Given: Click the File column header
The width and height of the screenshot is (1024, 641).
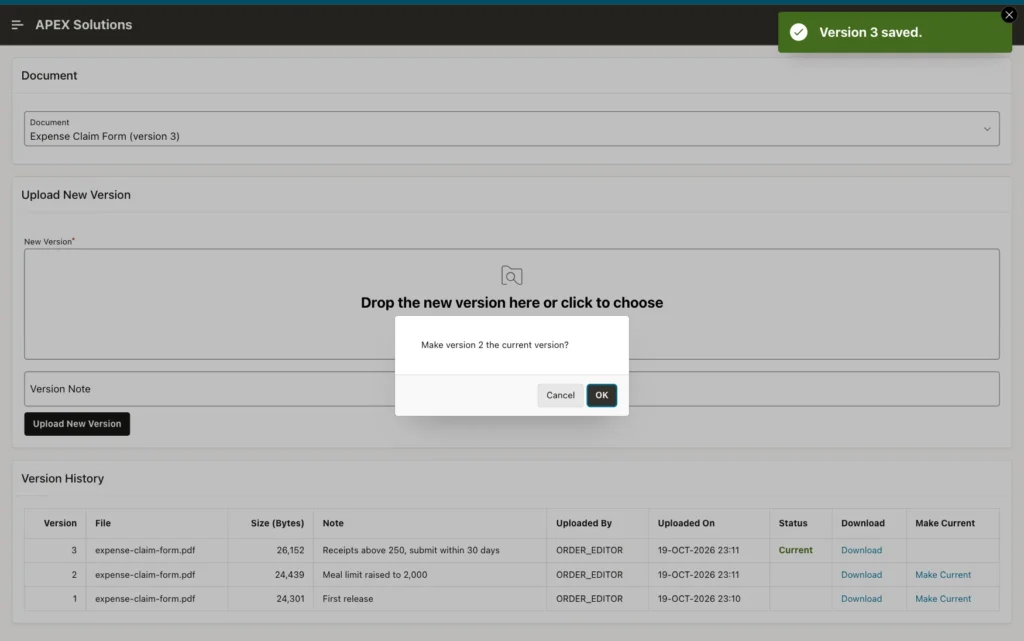Looking at the screenshot, I should coord(103,523).
